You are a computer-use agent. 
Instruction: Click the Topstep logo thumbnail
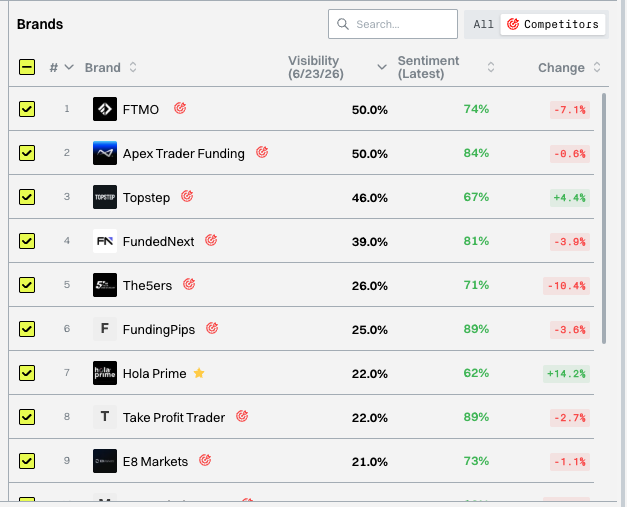tap(105, 197)
